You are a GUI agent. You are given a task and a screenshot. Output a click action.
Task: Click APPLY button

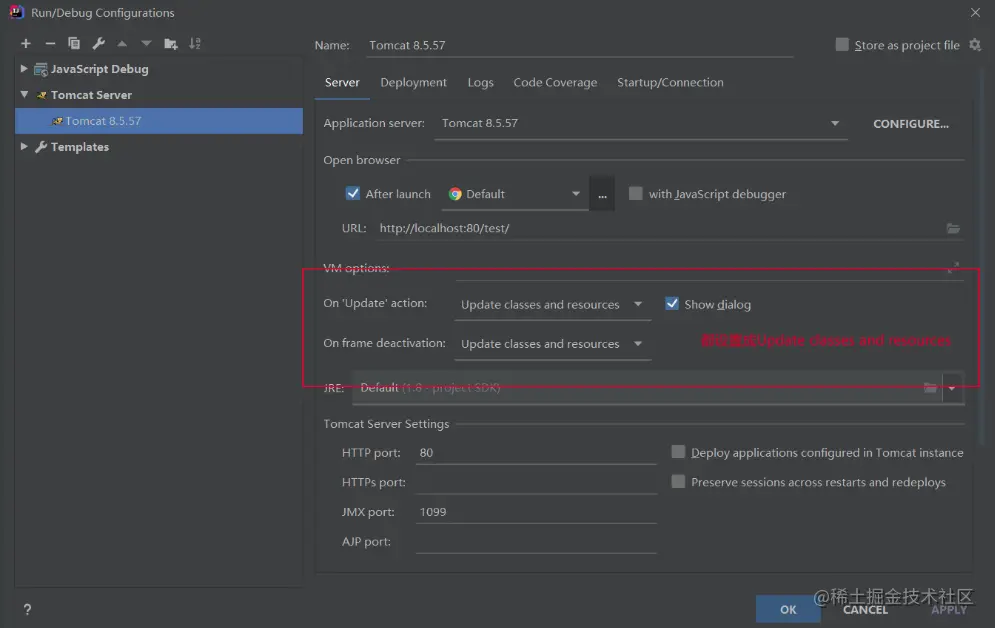pos(949,610)
